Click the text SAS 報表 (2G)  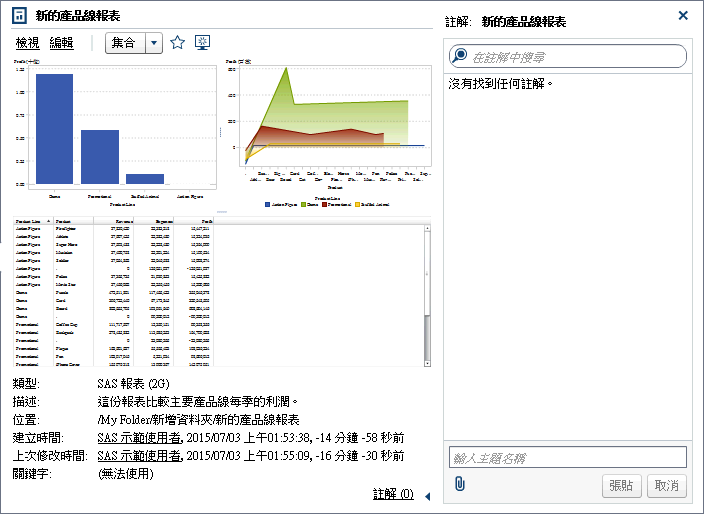133,384
